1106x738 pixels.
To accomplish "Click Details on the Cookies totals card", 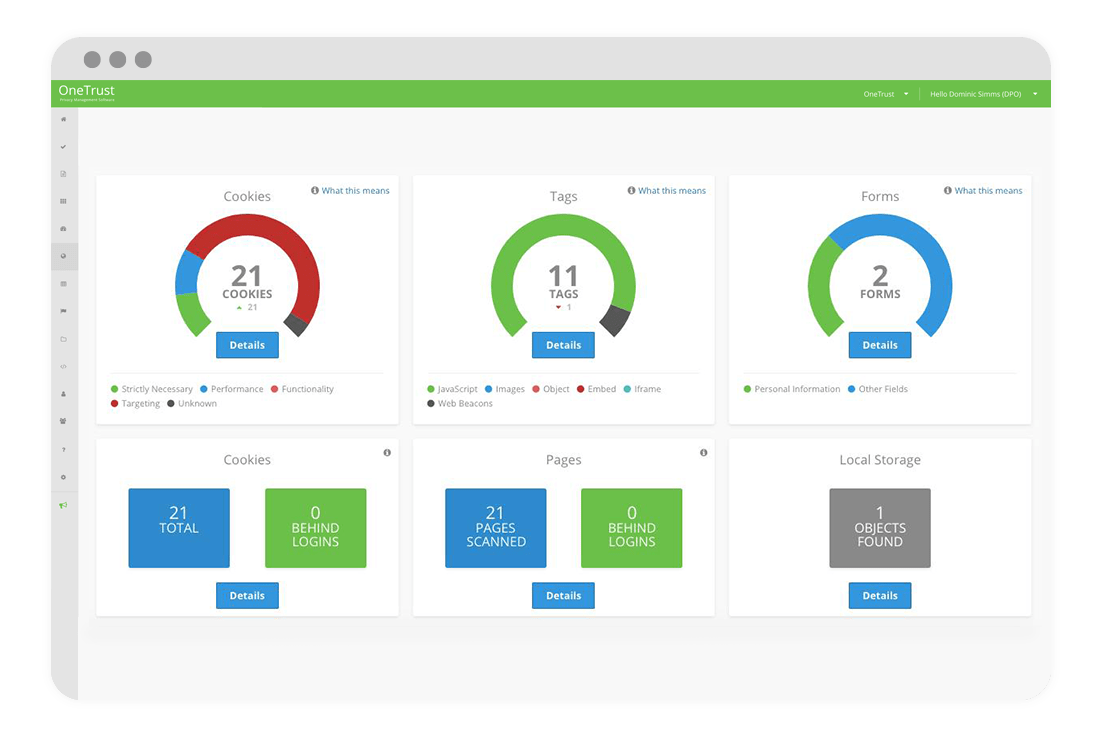I will 247,595.
